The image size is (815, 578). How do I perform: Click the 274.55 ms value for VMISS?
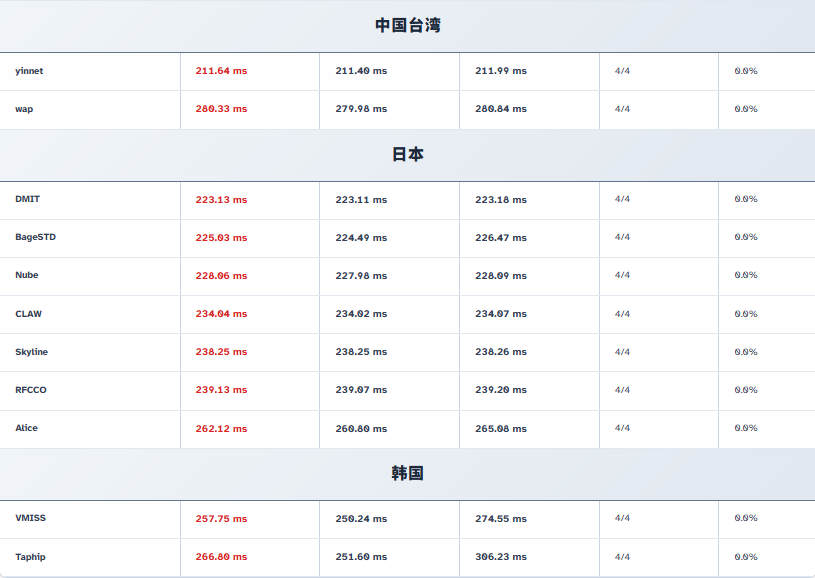(x=501, y=519)
